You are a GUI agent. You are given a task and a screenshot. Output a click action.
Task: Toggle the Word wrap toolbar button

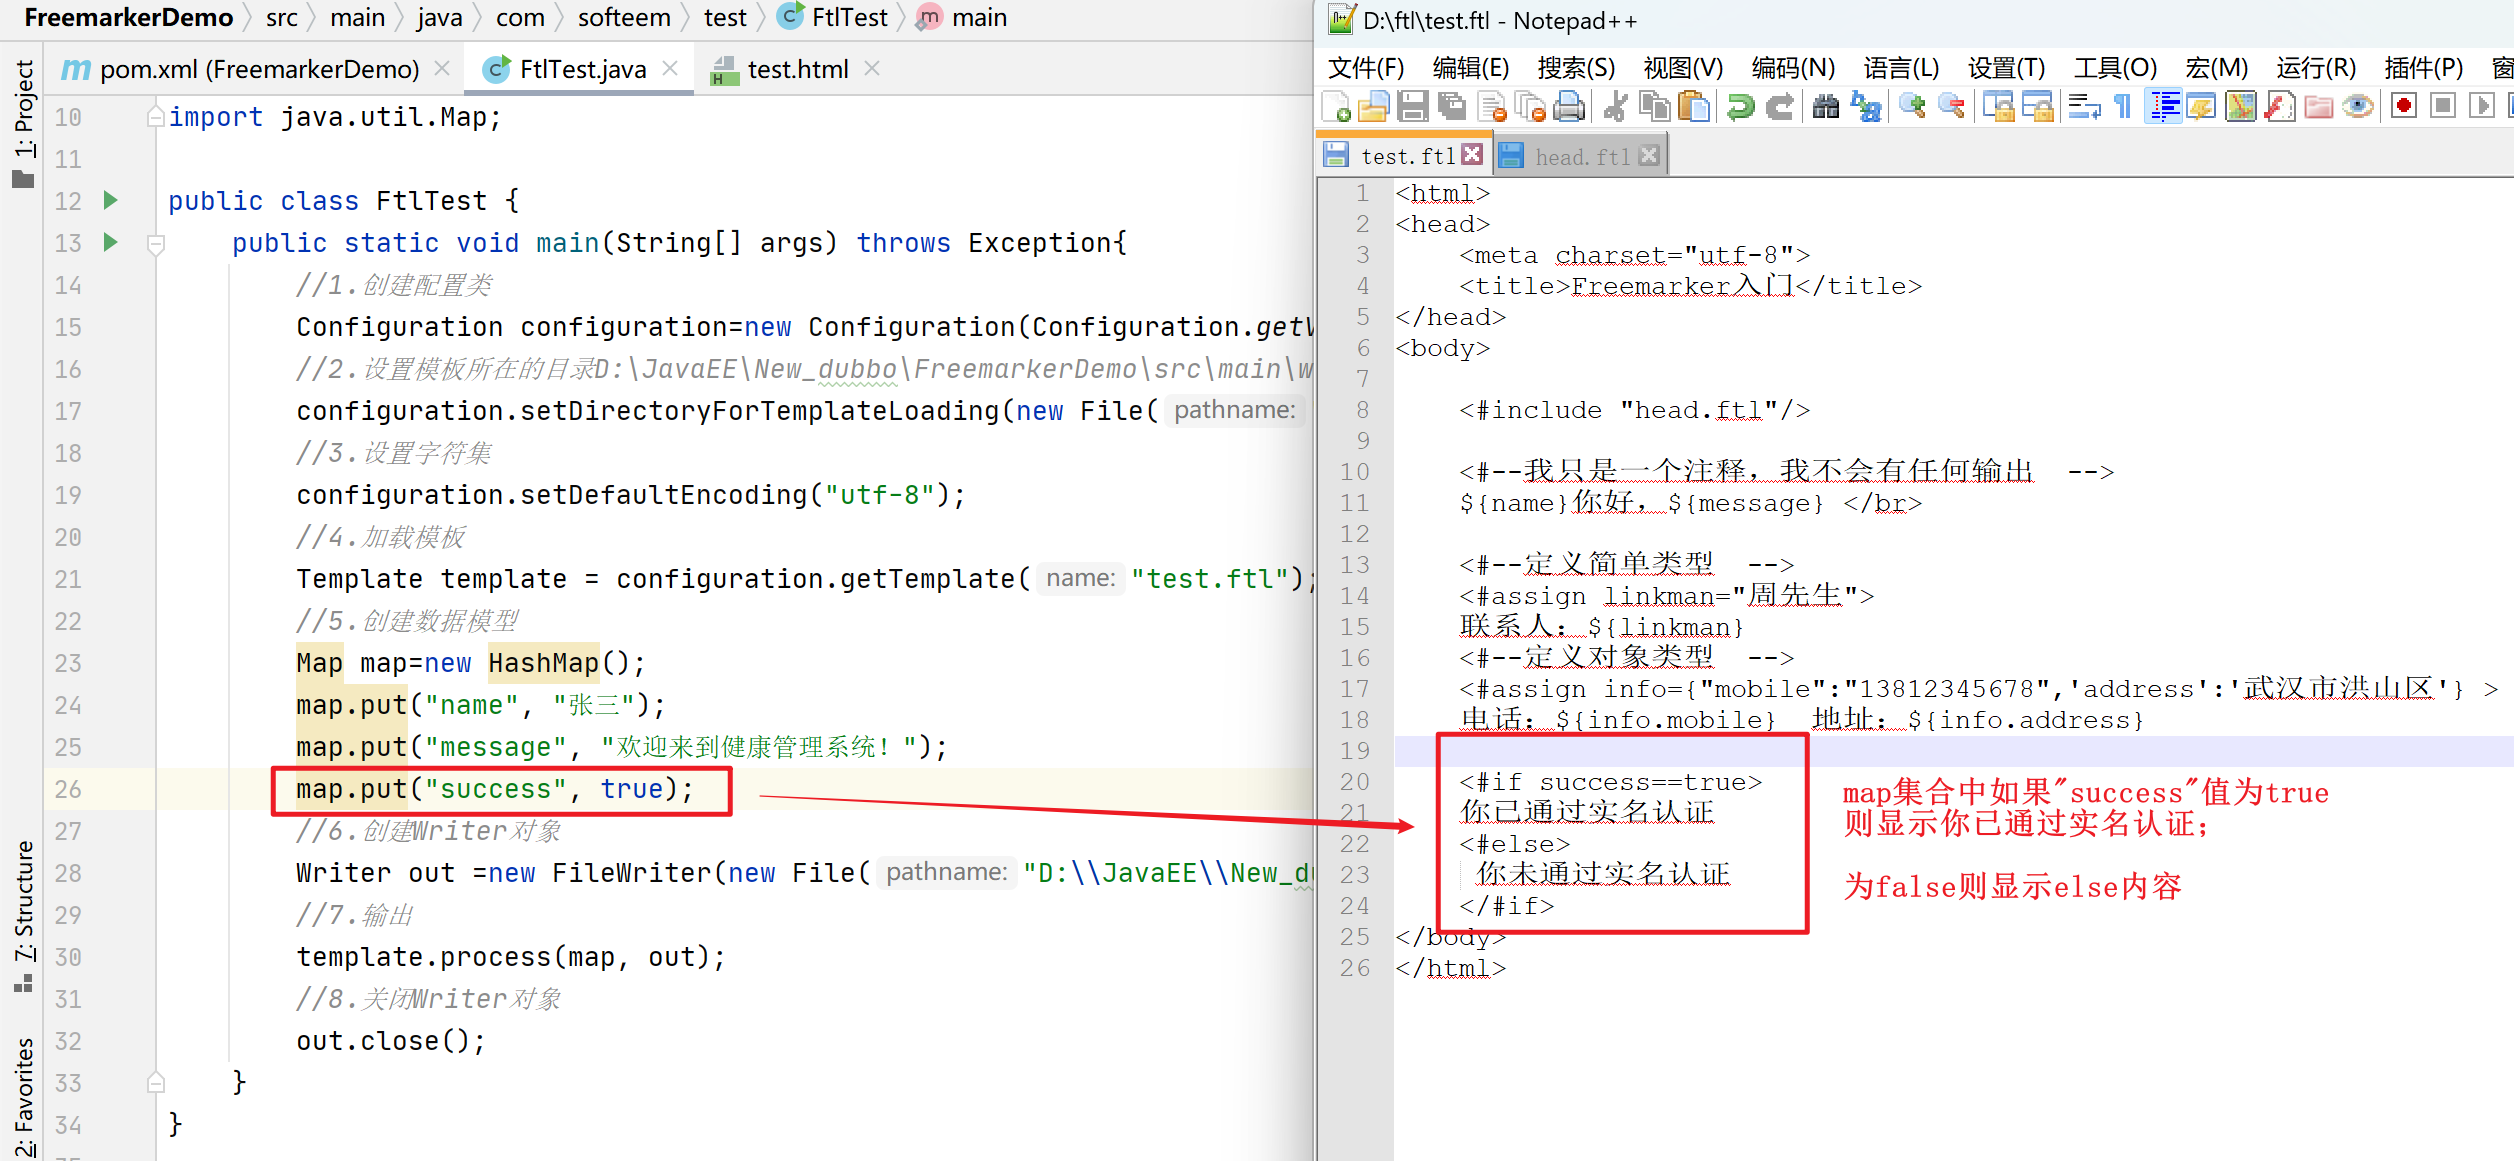pos(2084,106)
